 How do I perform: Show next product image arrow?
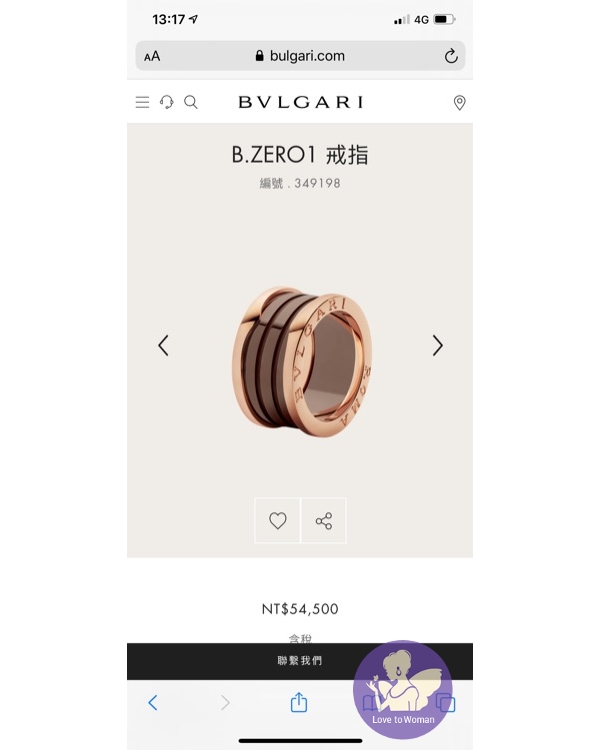click(437, 345)
